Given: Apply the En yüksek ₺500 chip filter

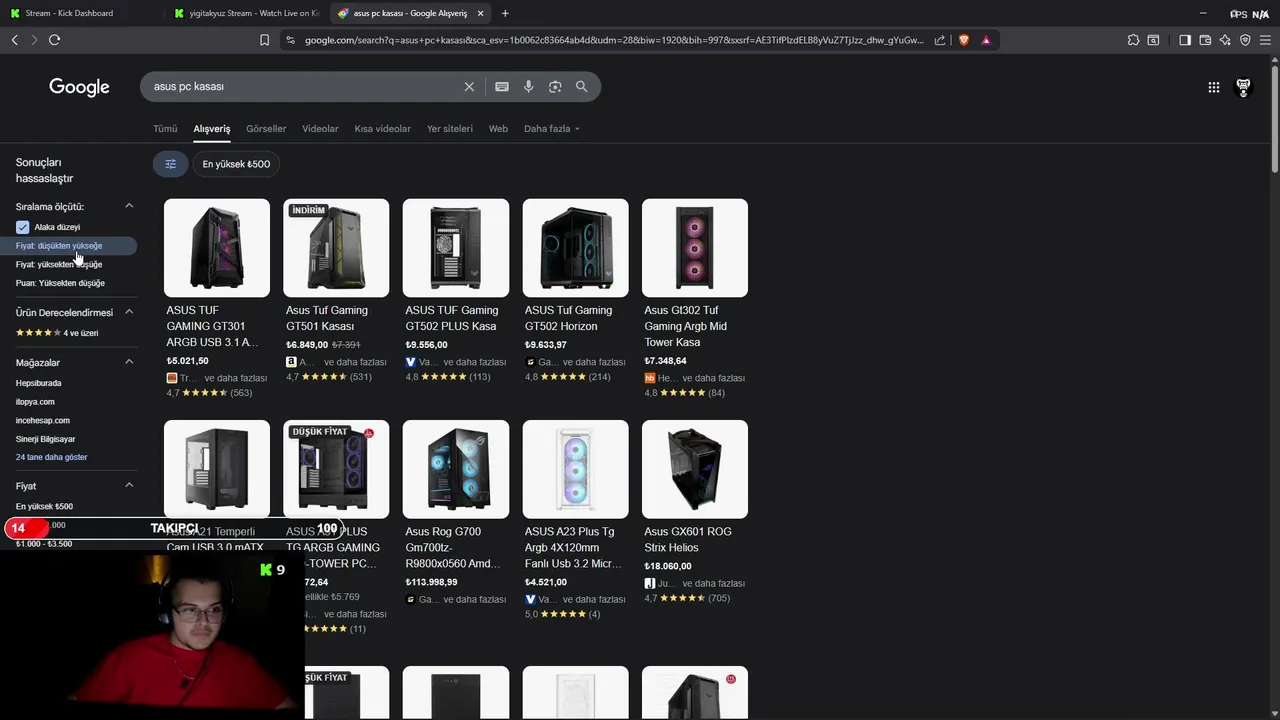Looking at the screenshot, I should tap(236, 164).
